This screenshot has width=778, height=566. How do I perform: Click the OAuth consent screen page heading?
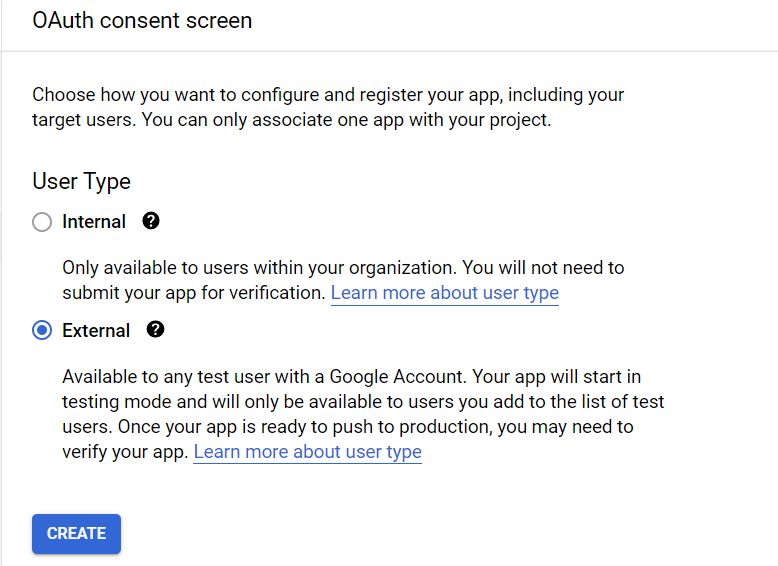(142, 21)
